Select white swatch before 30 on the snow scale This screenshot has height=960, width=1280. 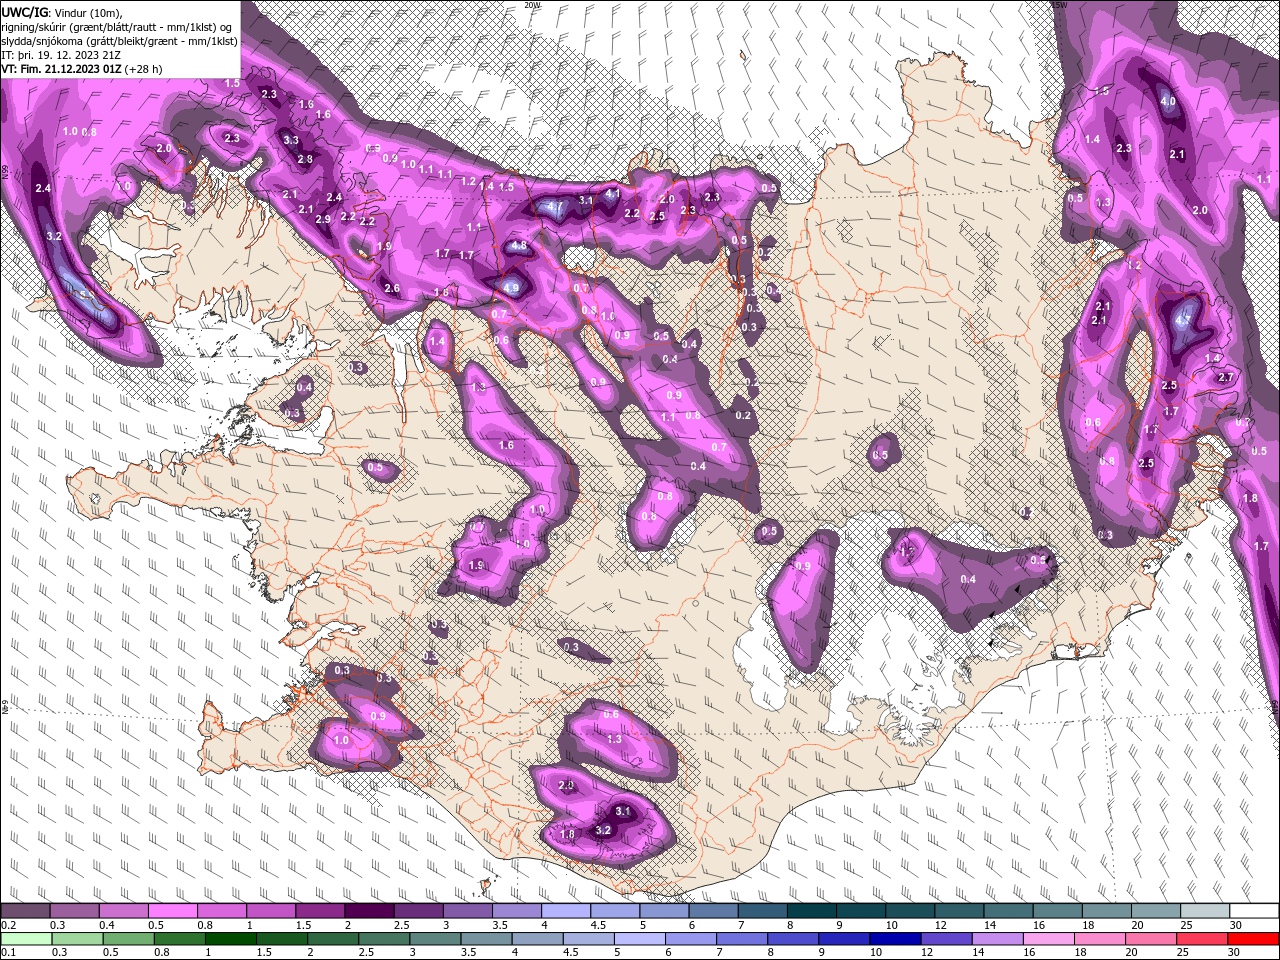click(1255, 910)
